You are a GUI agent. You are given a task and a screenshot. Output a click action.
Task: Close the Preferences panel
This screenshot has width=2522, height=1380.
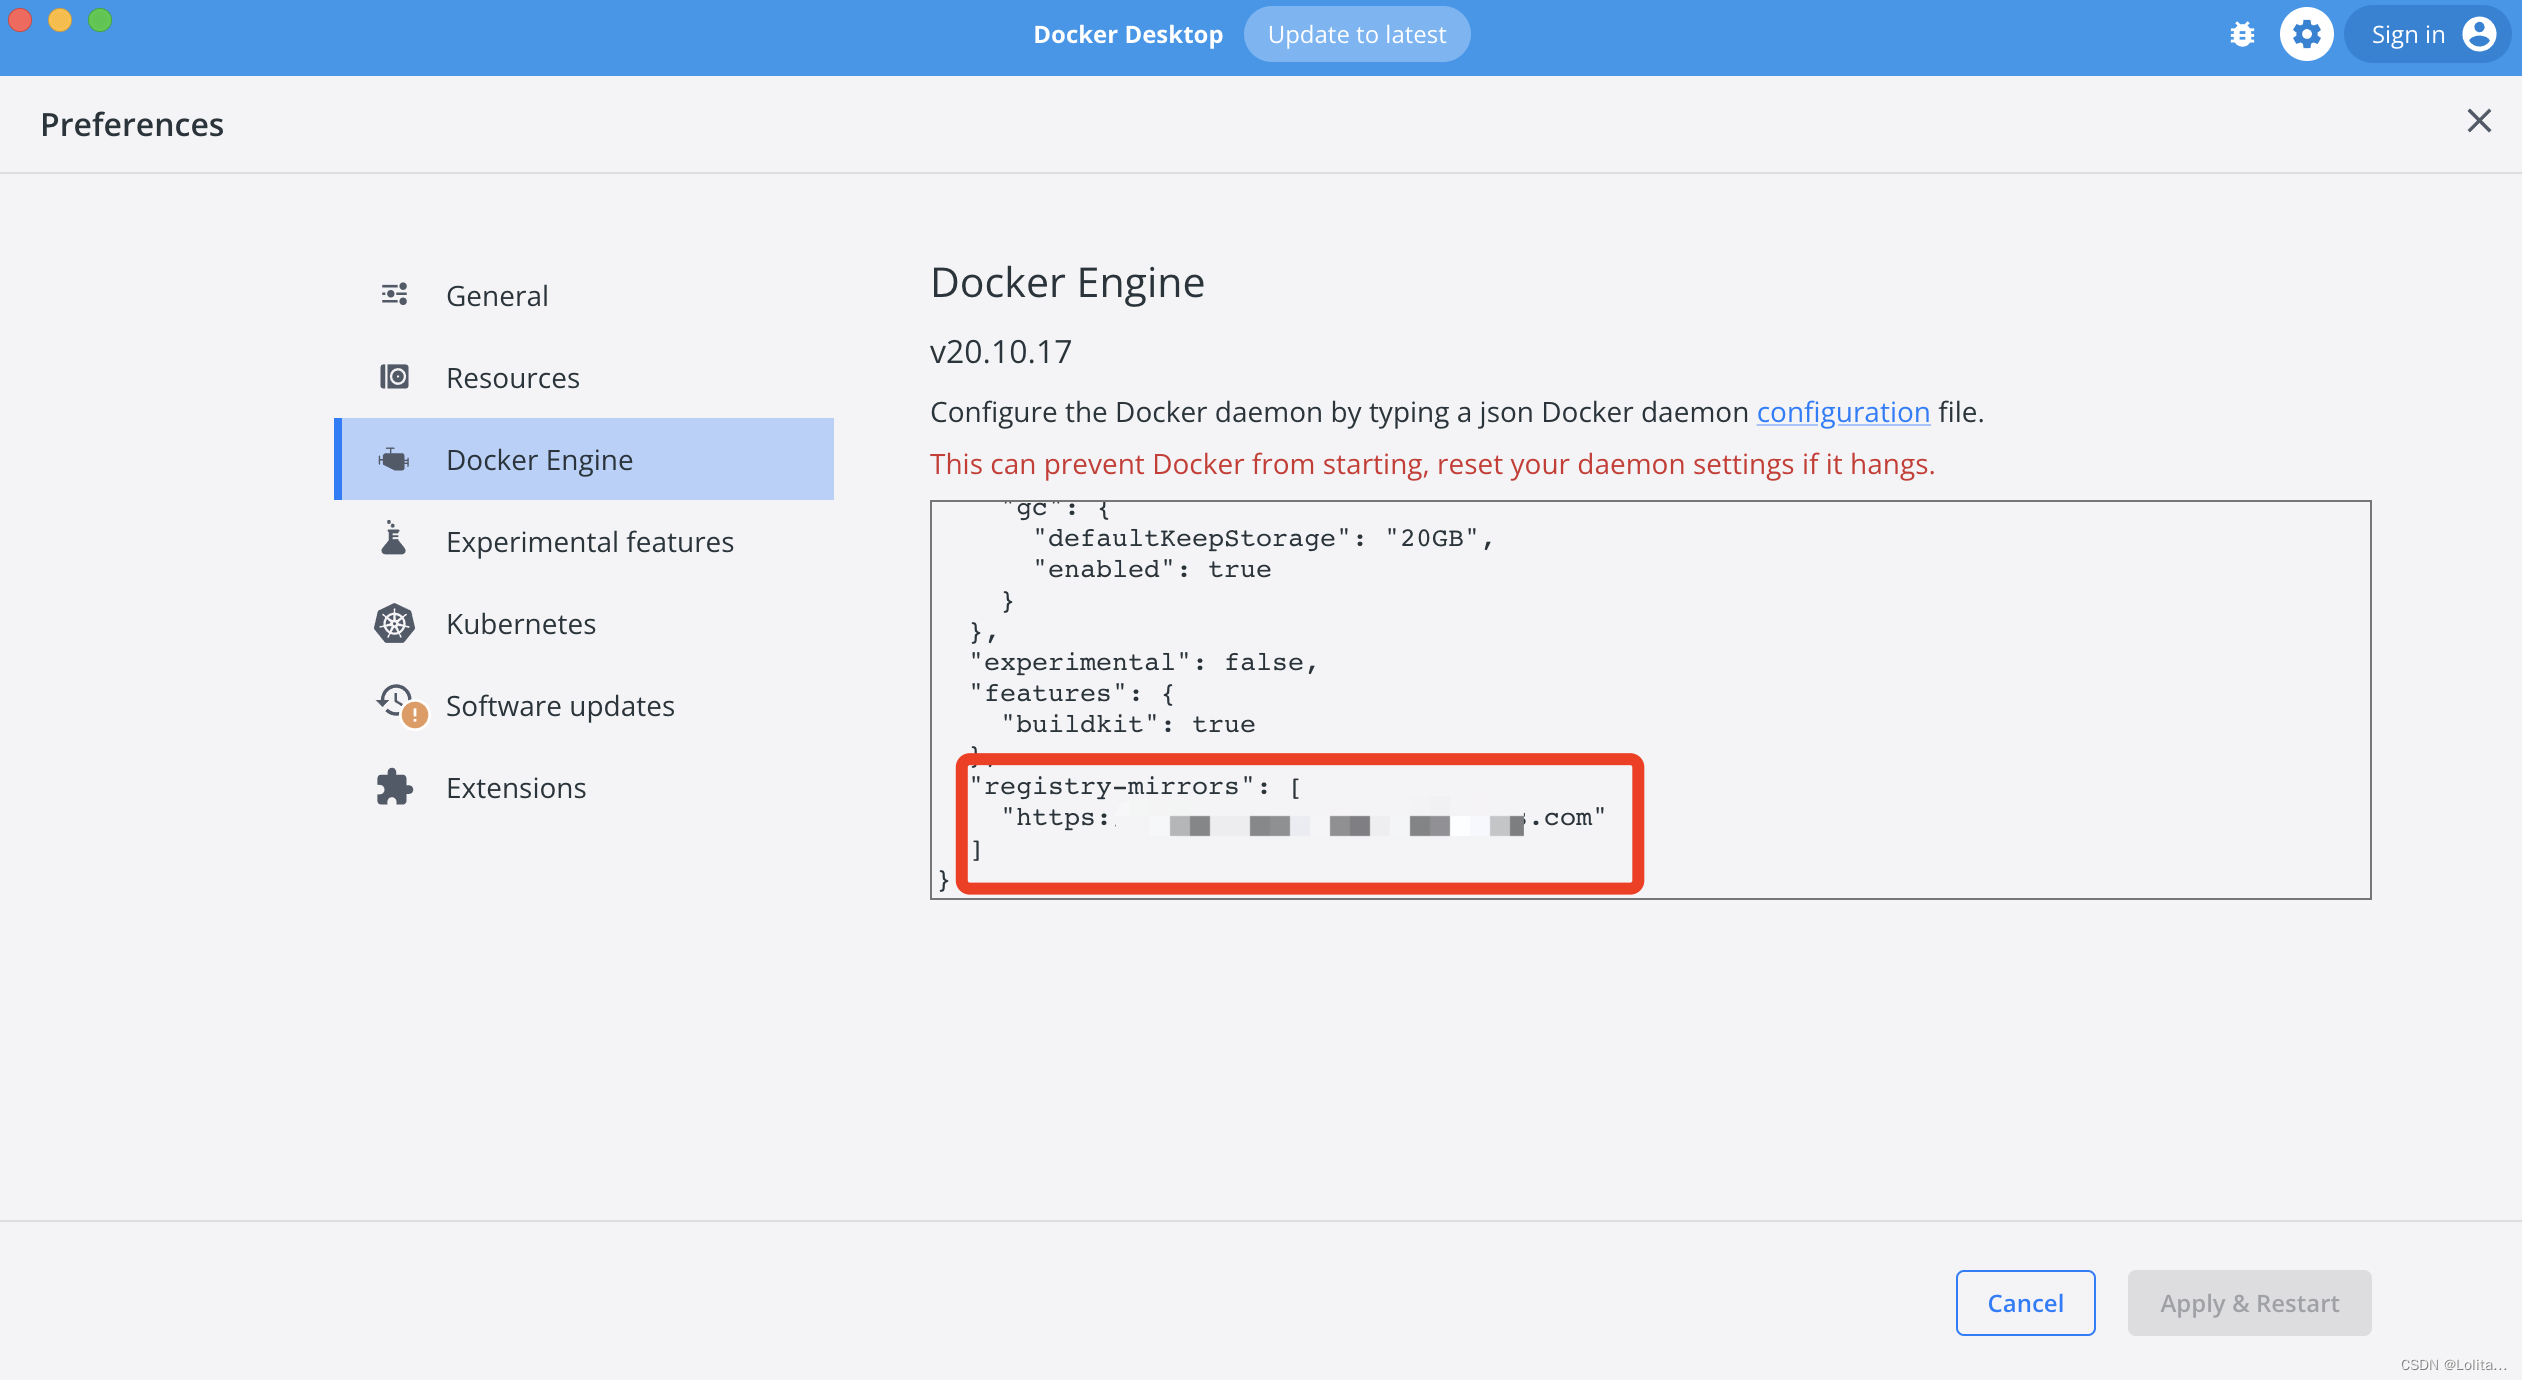[2479, 121]
